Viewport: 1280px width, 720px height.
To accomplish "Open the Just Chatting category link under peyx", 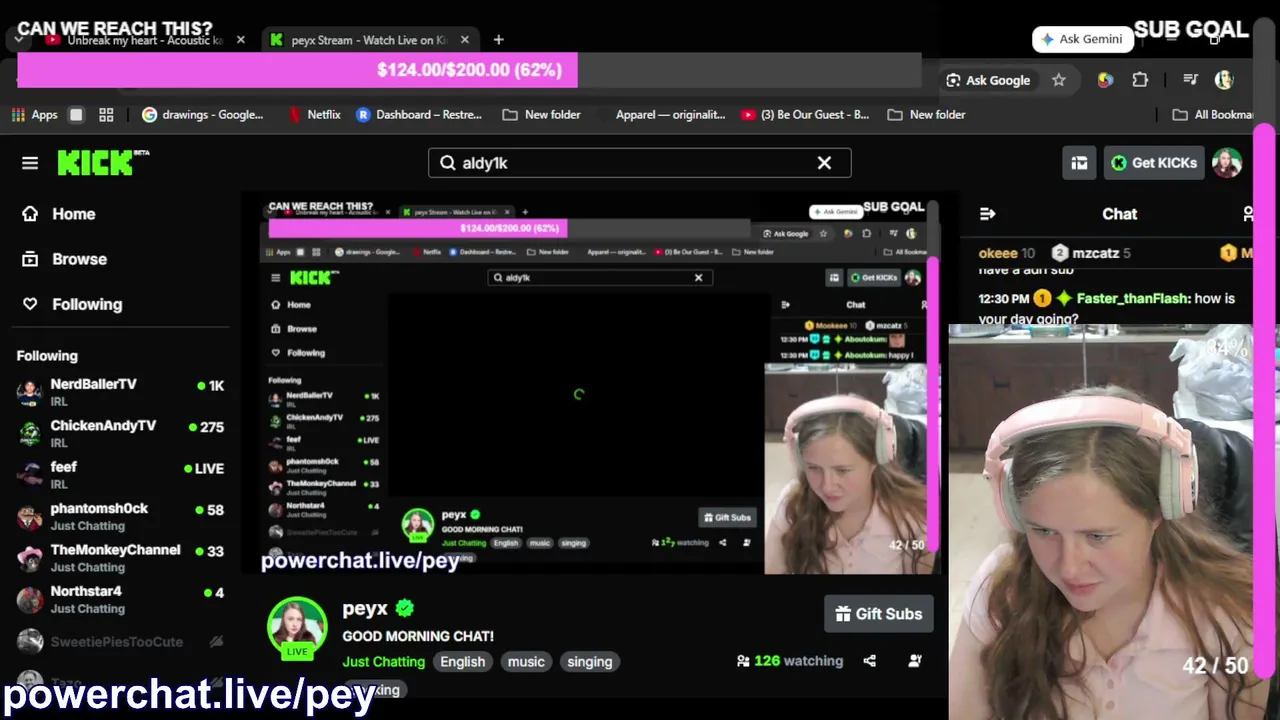I will pos(384,662).
